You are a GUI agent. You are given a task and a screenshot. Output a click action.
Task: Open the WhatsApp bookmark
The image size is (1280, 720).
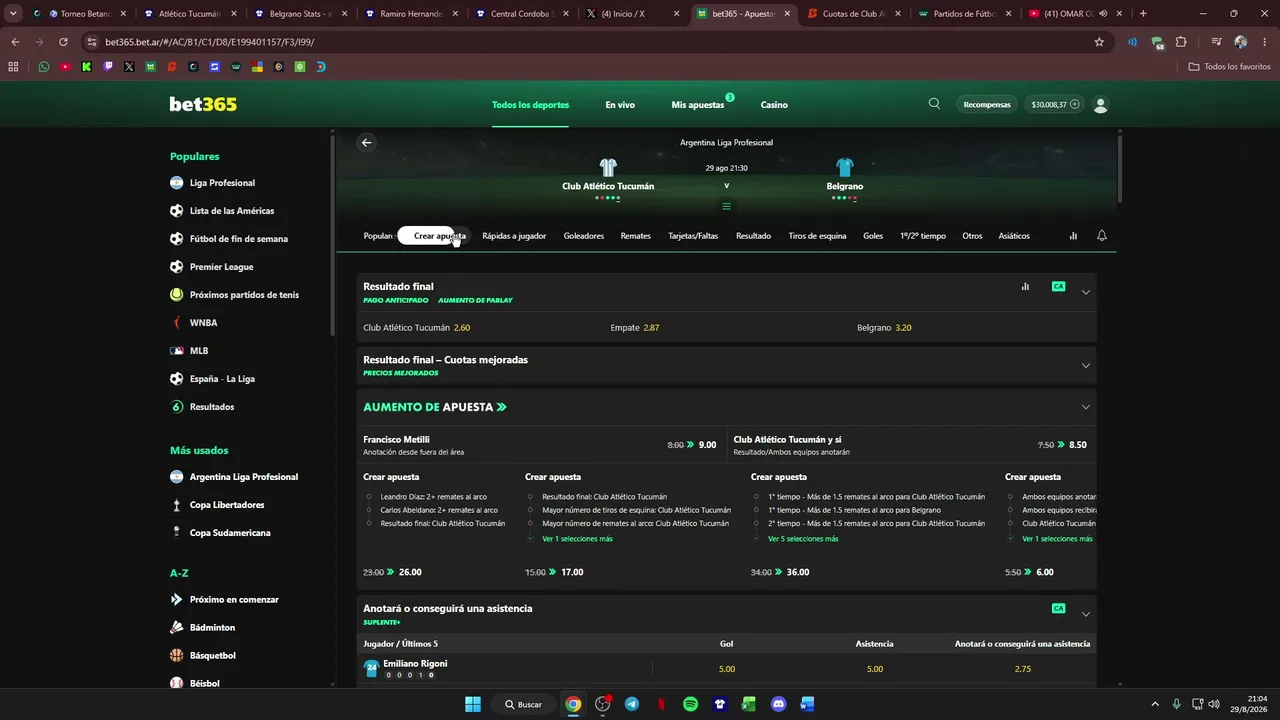coord(44,66)
